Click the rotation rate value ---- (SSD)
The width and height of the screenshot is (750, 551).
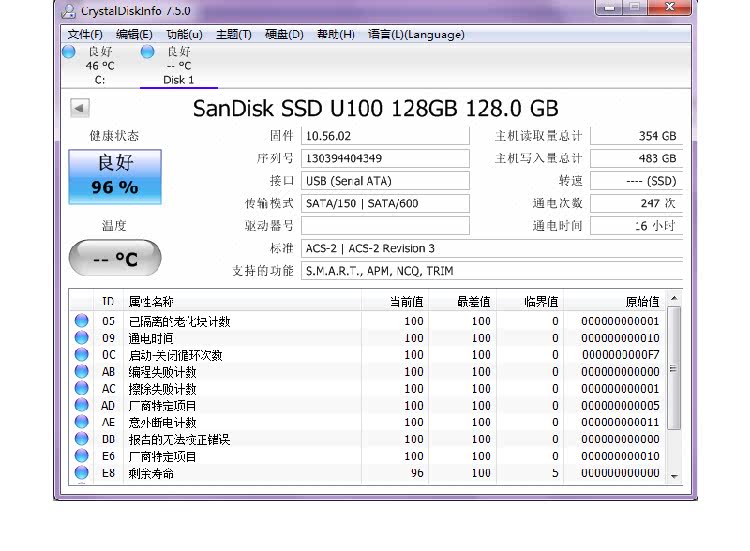[636, 181]
